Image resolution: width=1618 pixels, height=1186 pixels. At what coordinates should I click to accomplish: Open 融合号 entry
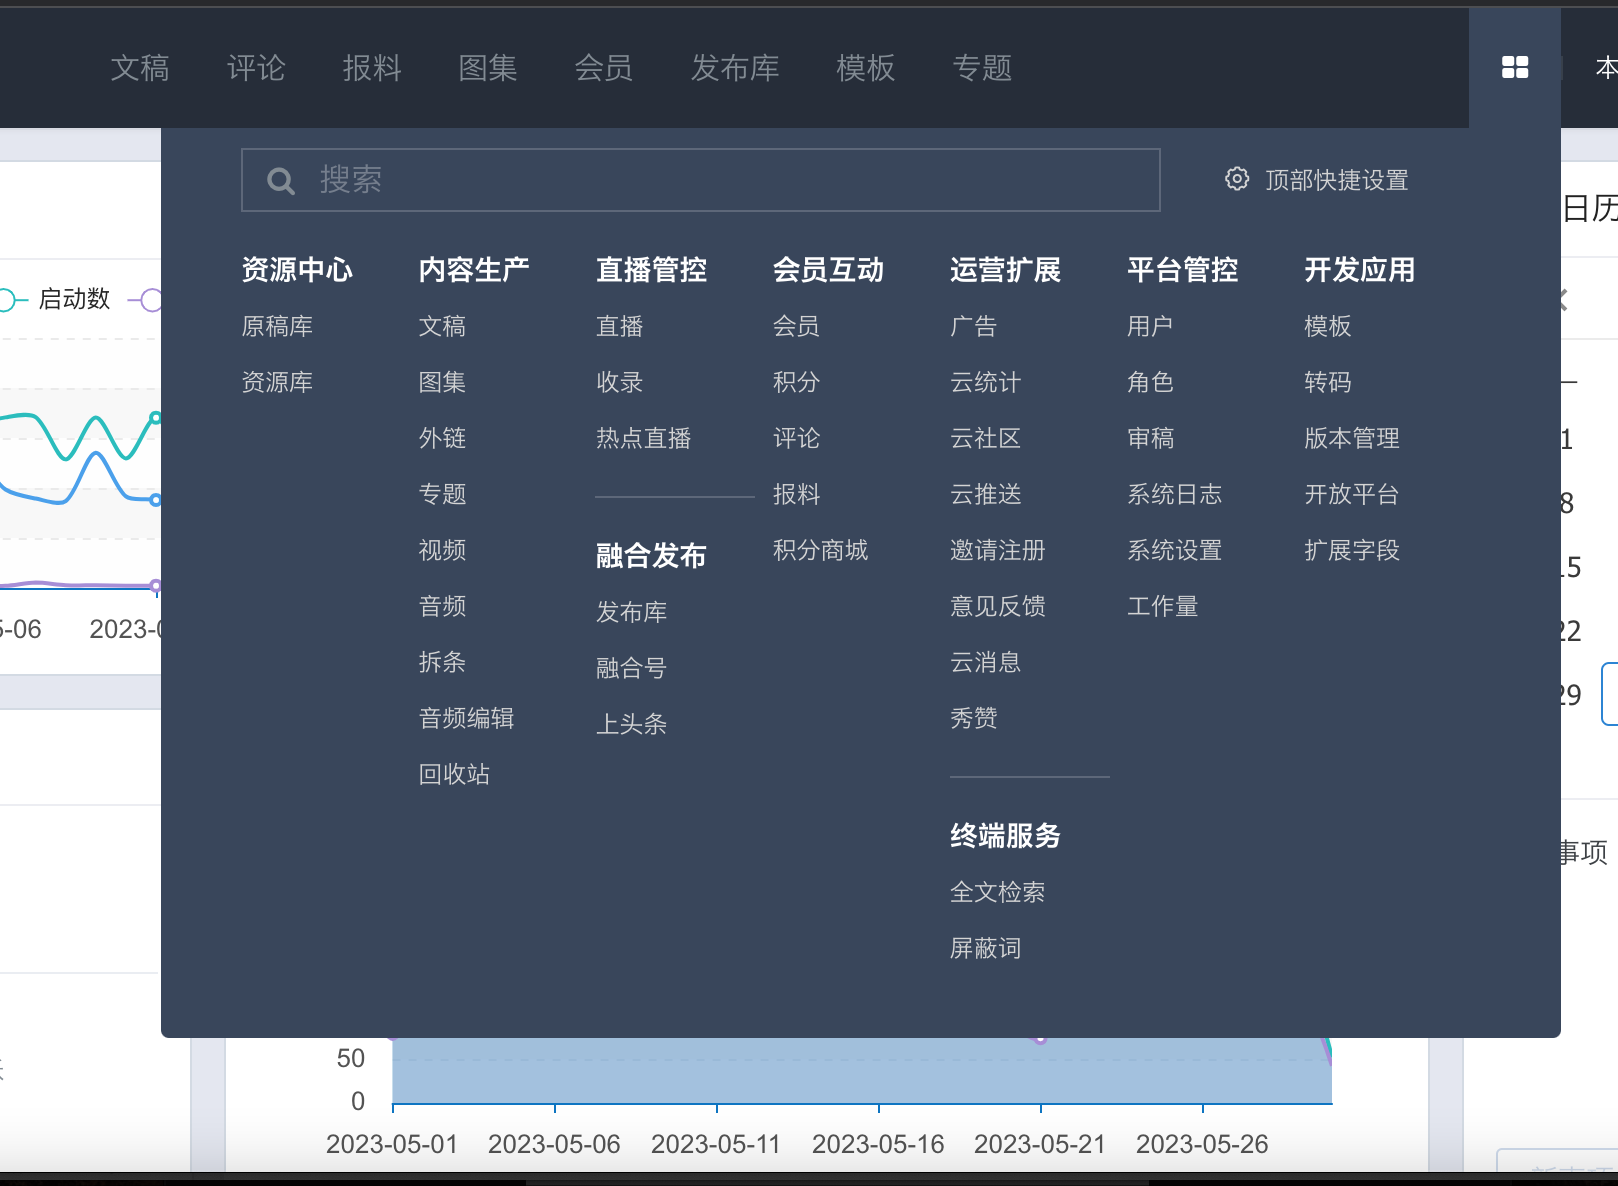(631, 668)
